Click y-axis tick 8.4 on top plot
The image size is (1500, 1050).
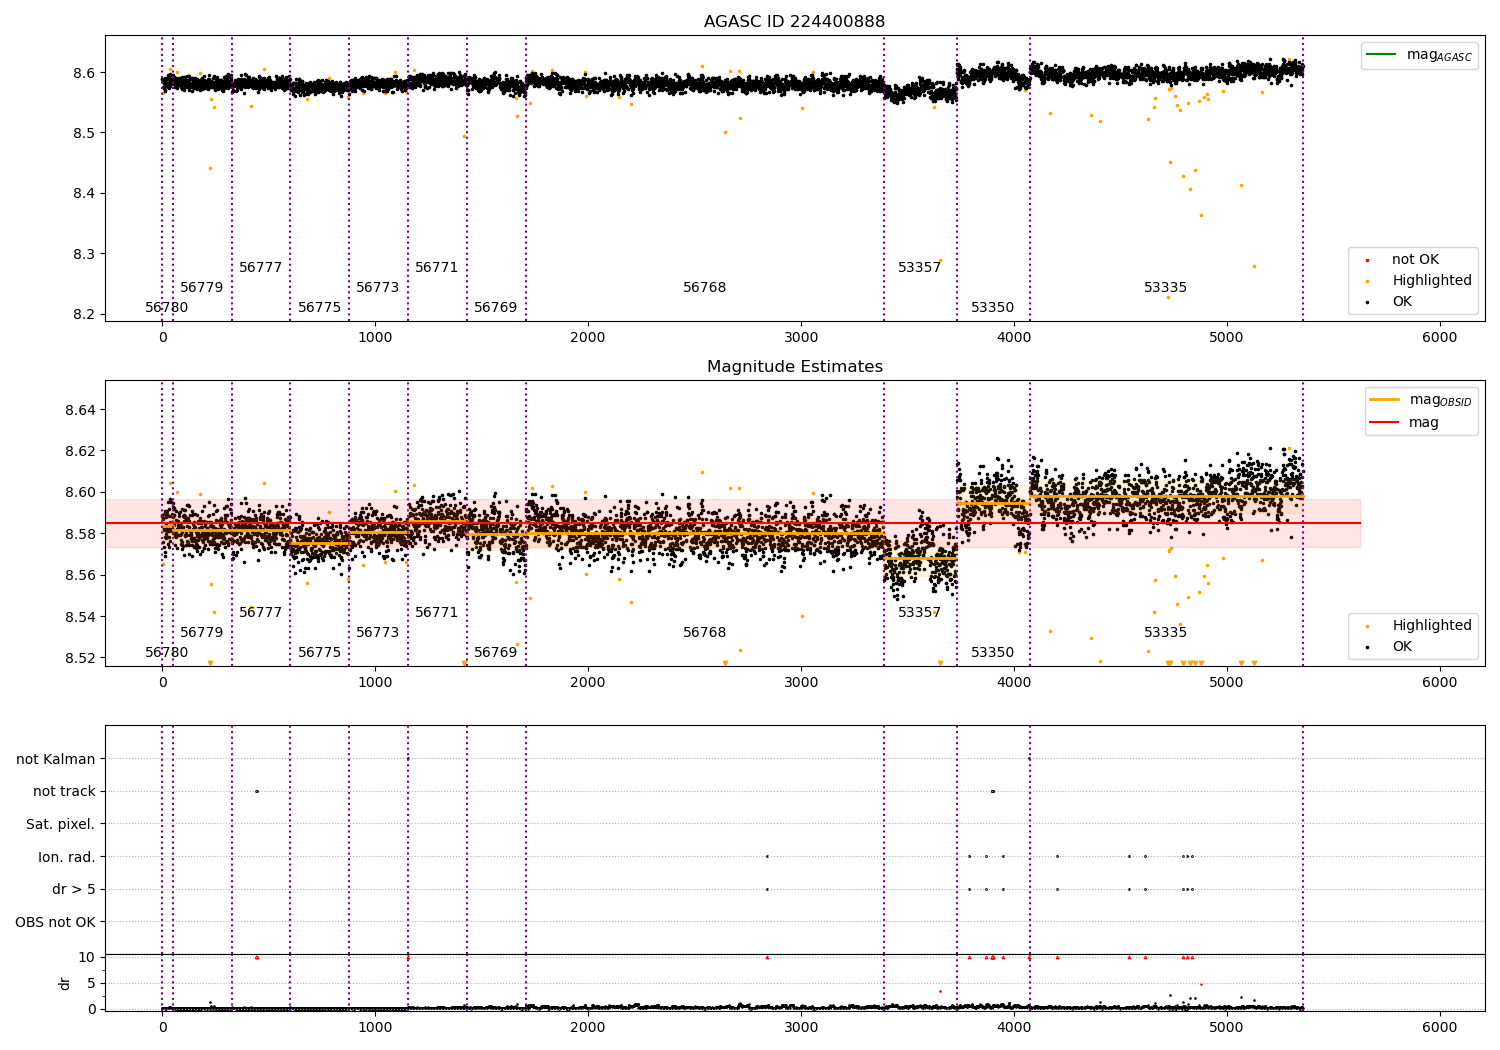tap(84, 194)
